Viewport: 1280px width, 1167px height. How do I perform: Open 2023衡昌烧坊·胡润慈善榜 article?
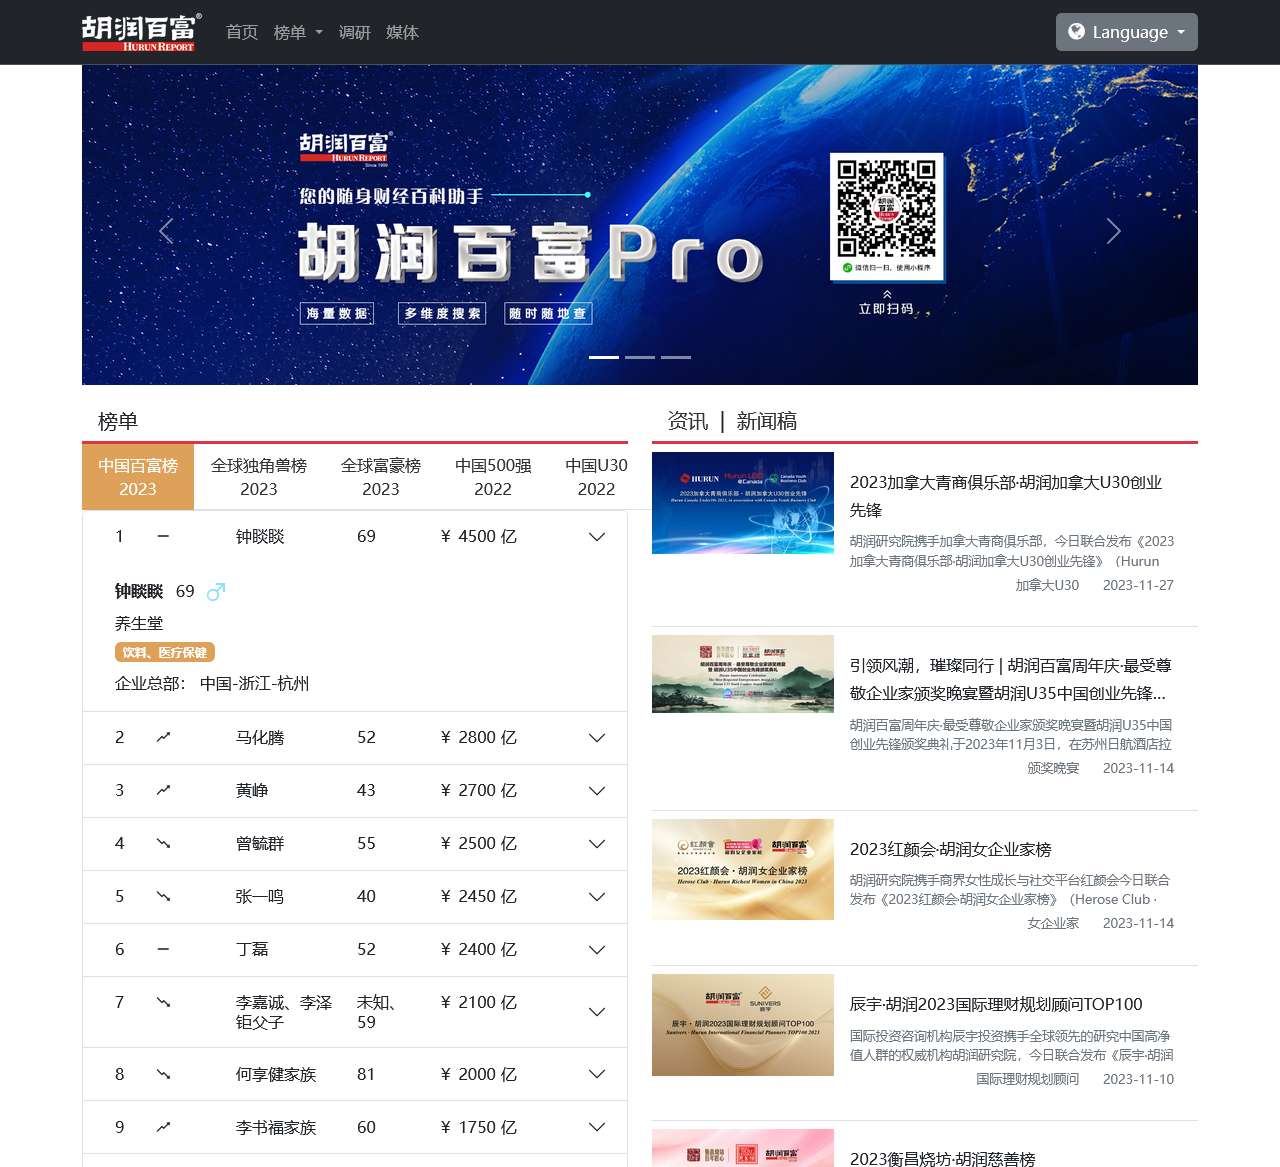point(943,1158)
